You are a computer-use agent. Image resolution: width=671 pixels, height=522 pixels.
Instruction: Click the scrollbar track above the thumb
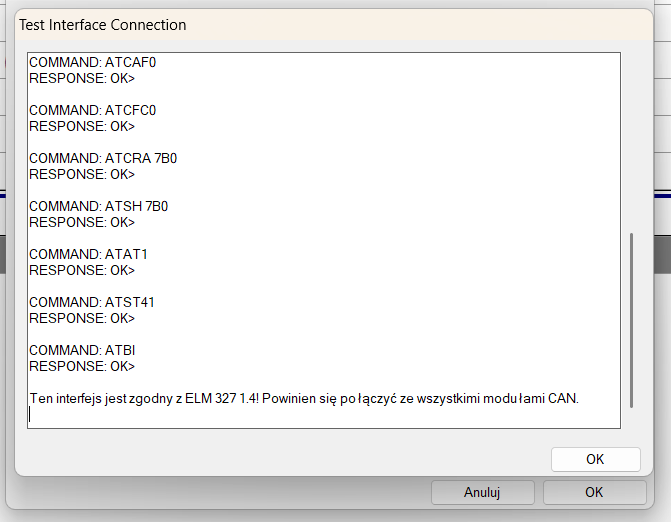[631, 140]
